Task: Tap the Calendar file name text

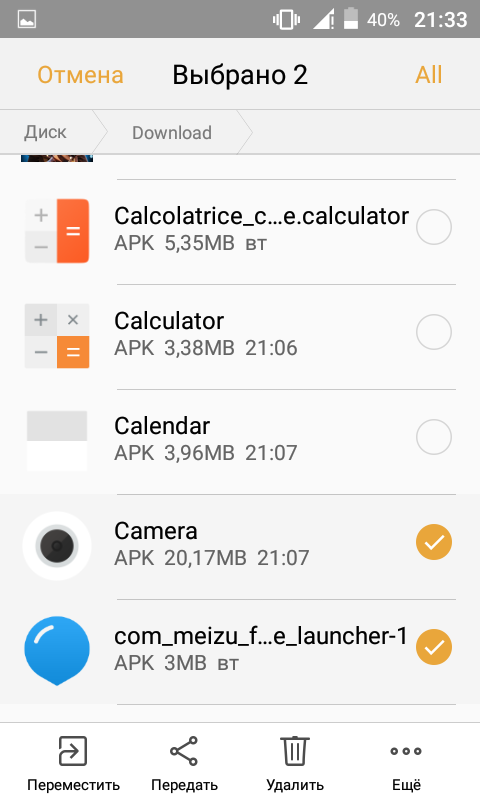Action: click(162, 426)
